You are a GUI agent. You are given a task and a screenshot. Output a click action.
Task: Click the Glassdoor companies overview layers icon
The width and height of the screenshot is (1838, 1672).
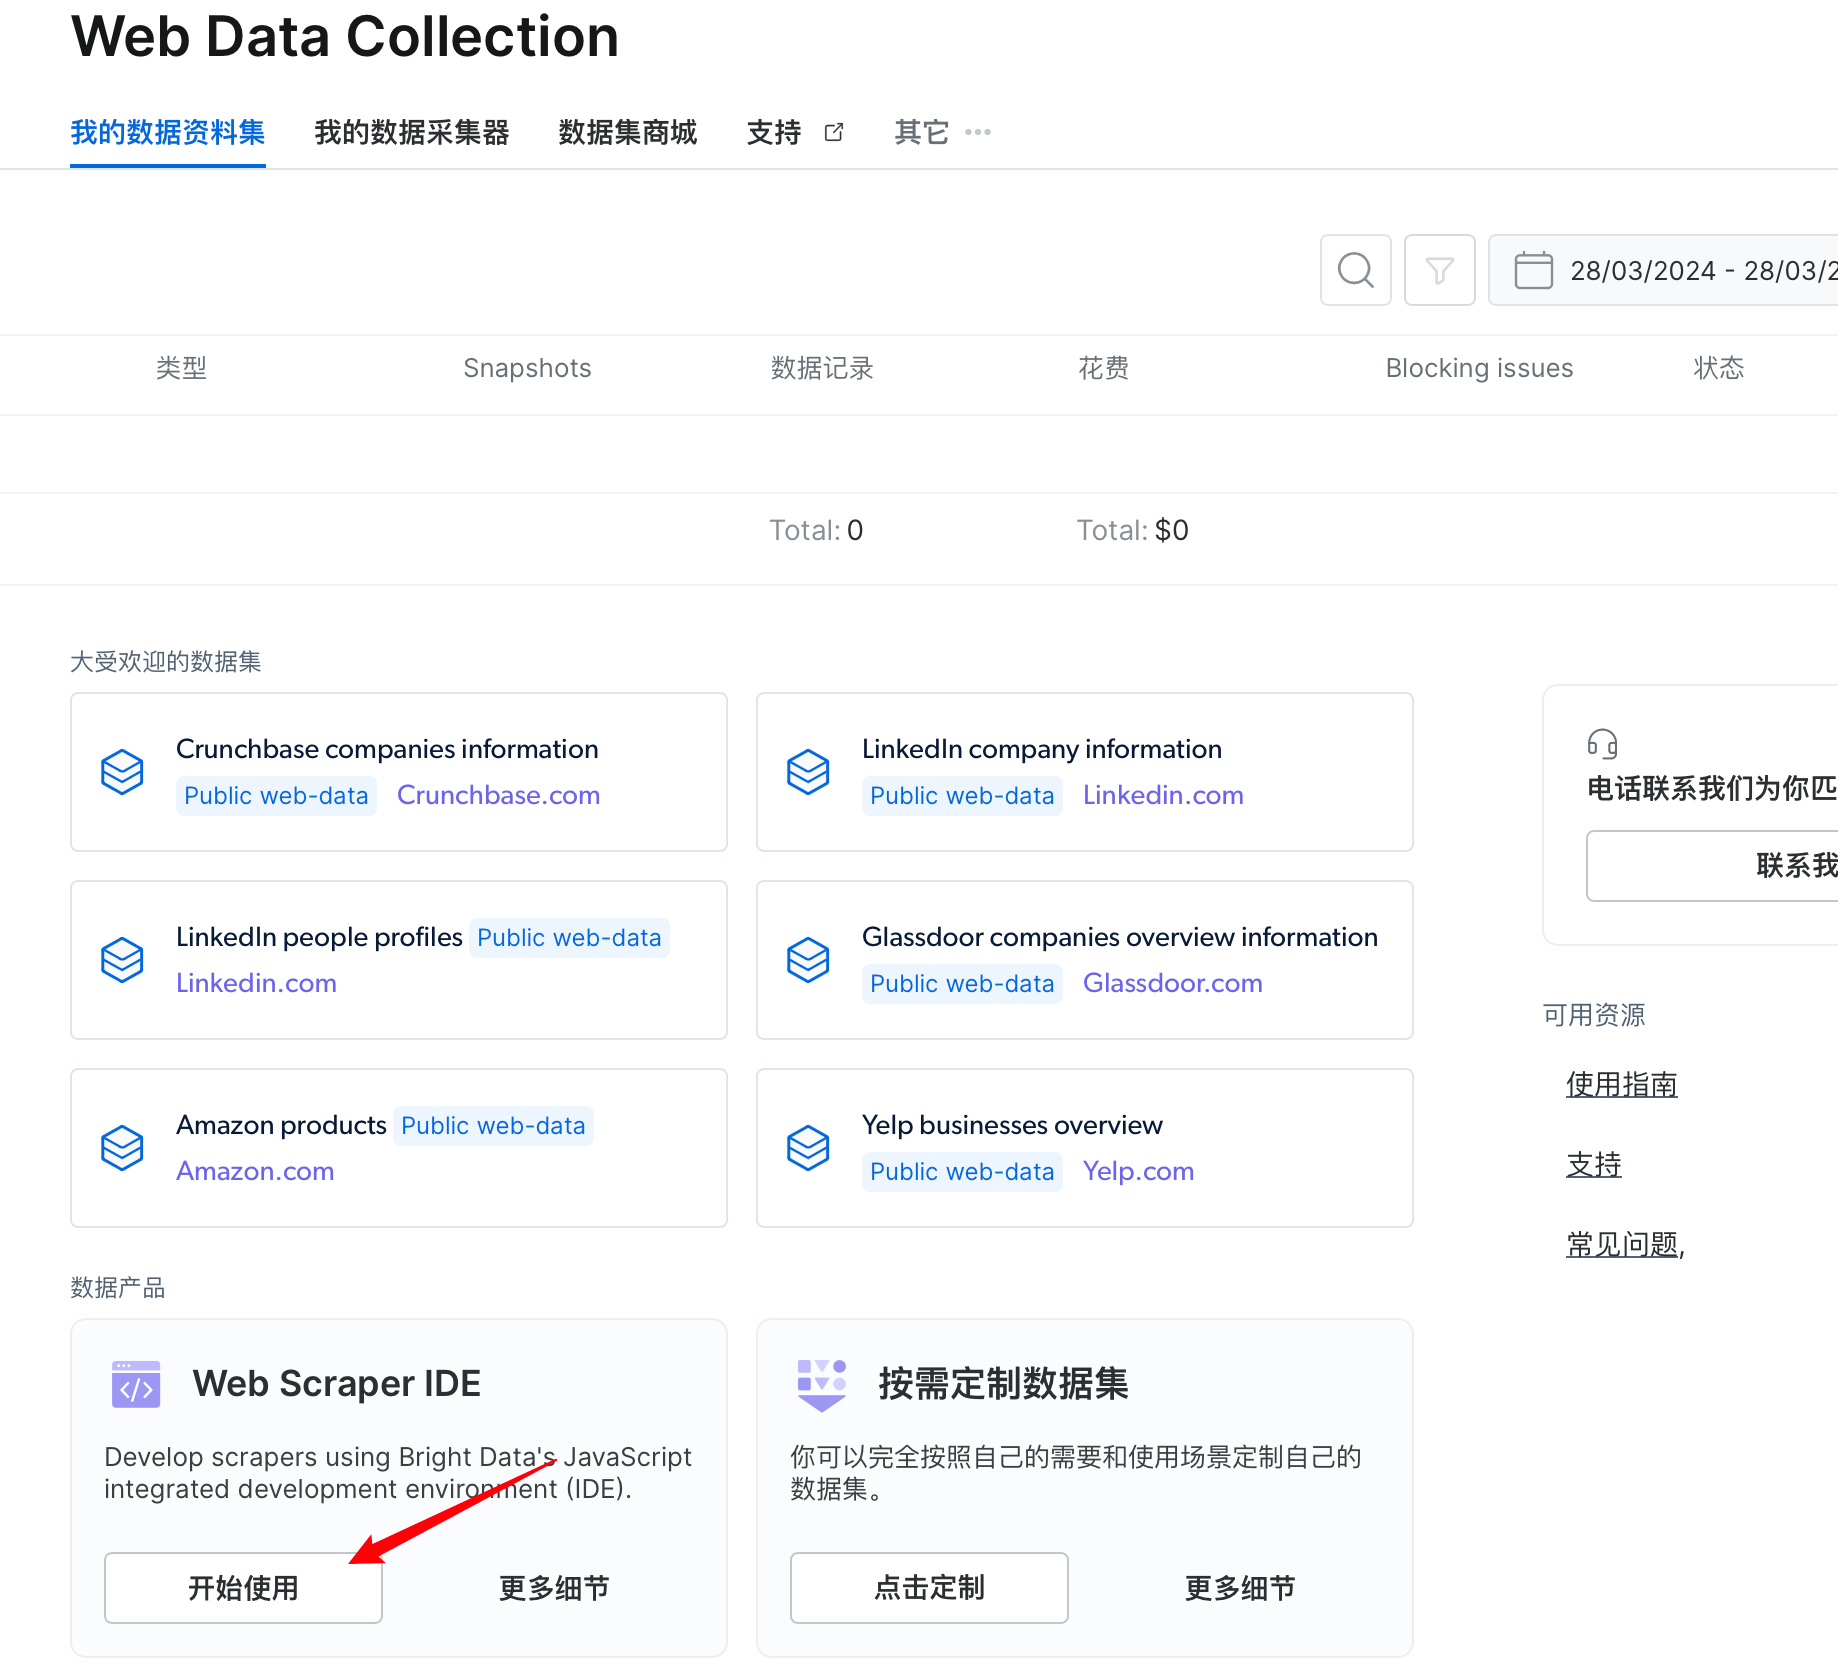click(808, 960)
